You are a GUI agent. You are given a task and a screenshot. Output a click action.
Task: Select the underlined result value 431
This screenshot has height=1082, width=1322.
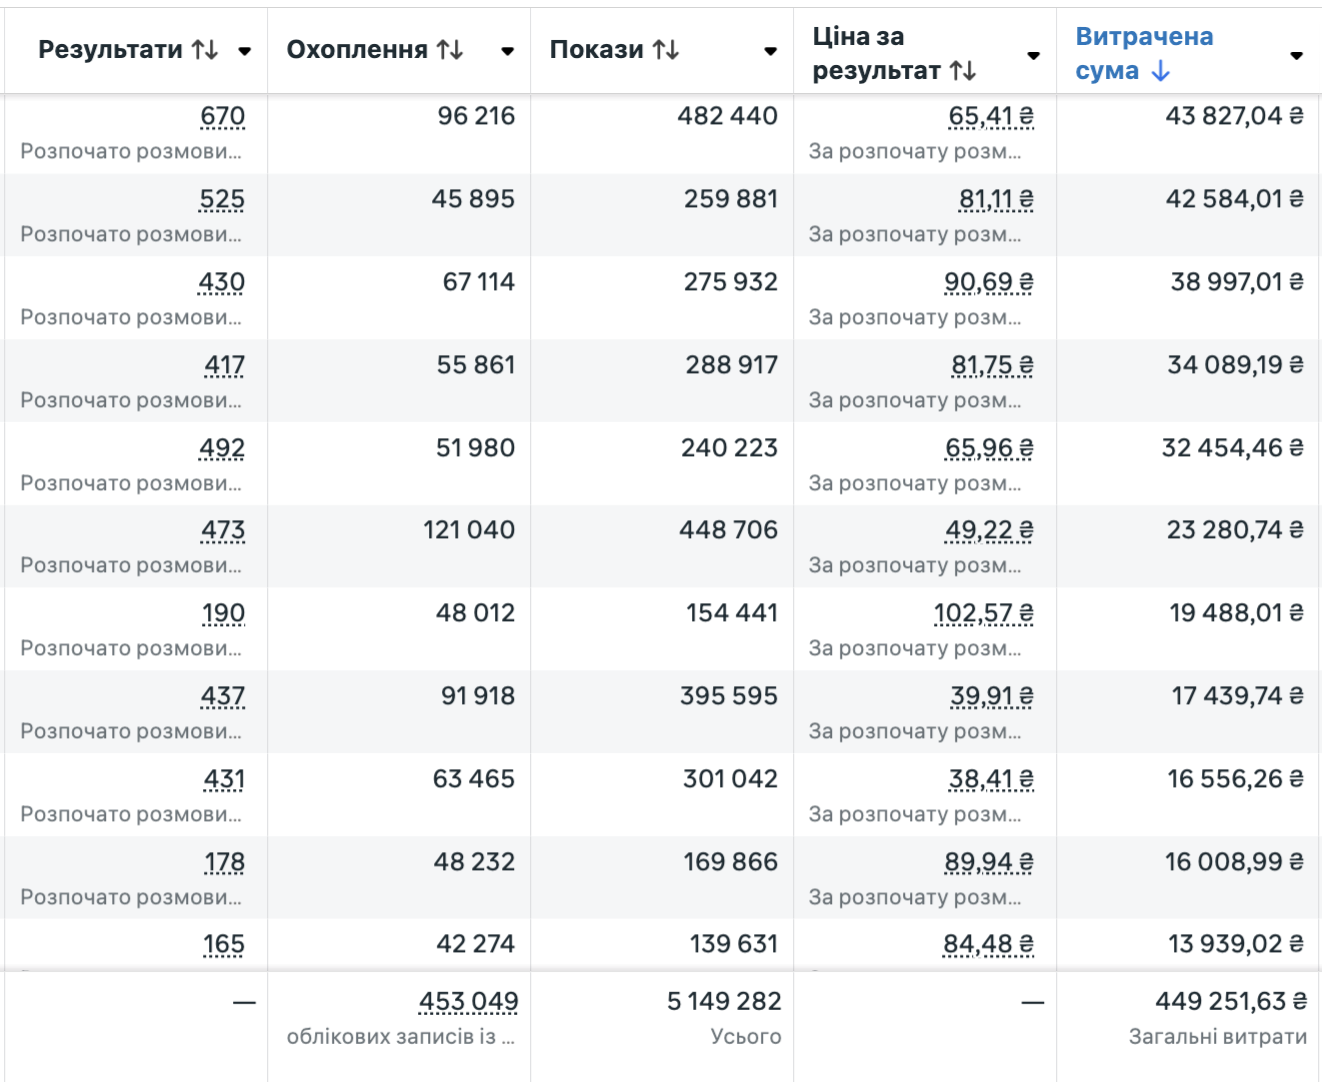click(224, 780)
